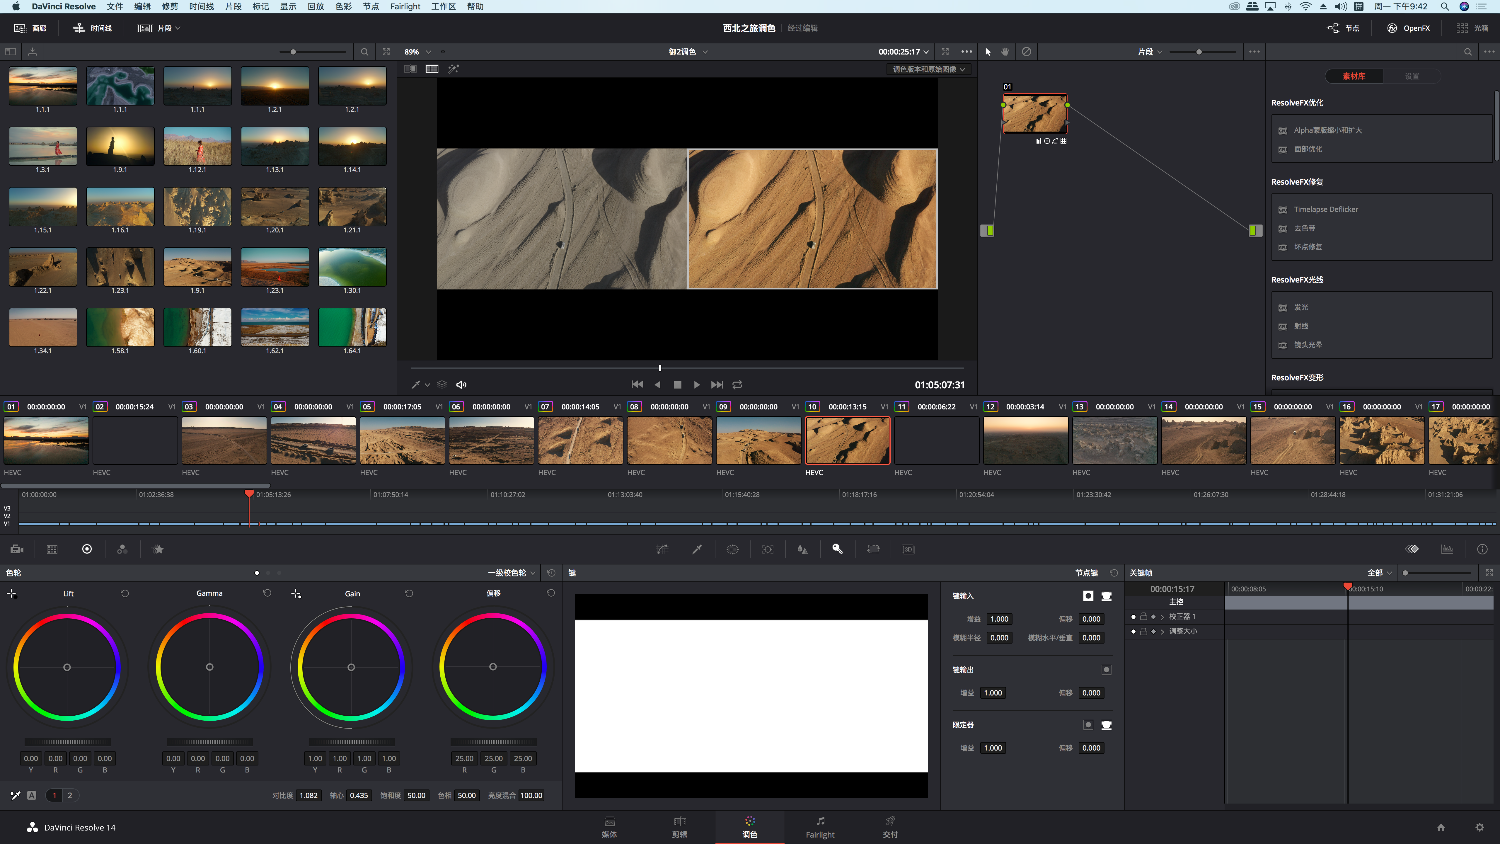Expand the Corrector 1 keyframe track
This screenshot has width=1500, height=844.
1162,617
